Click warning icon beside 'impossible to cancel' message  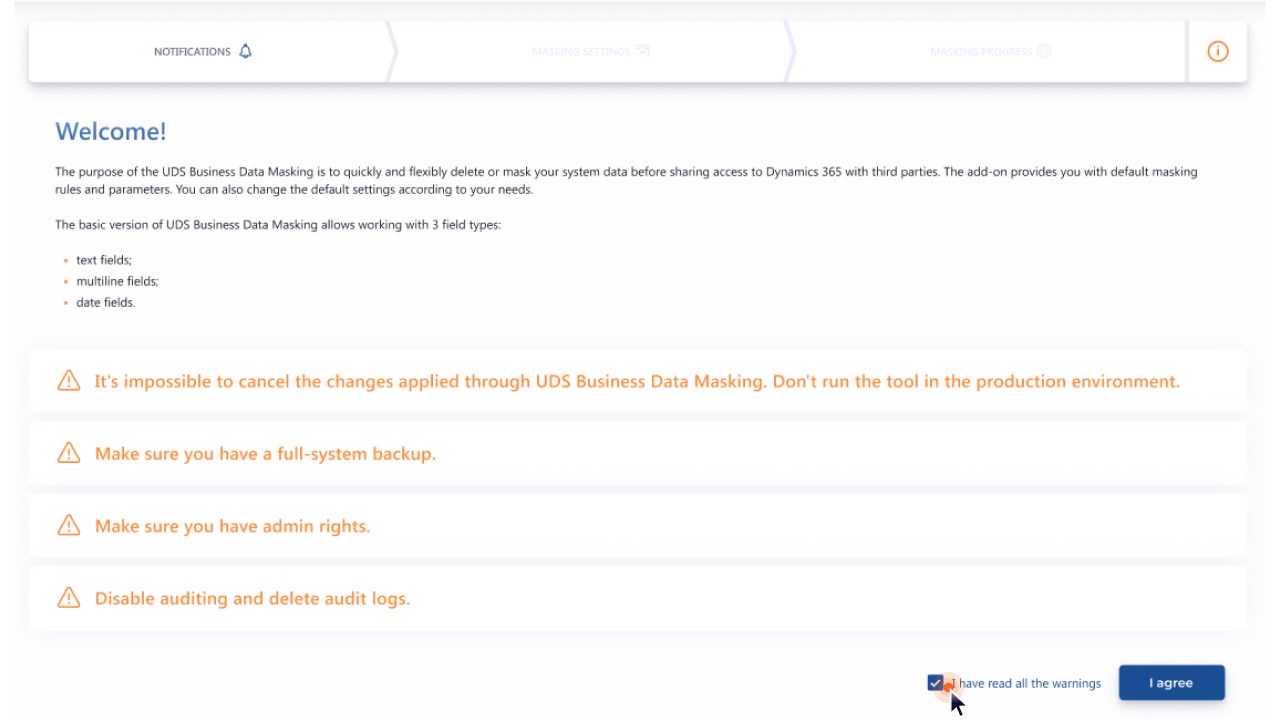coord(69,381)
